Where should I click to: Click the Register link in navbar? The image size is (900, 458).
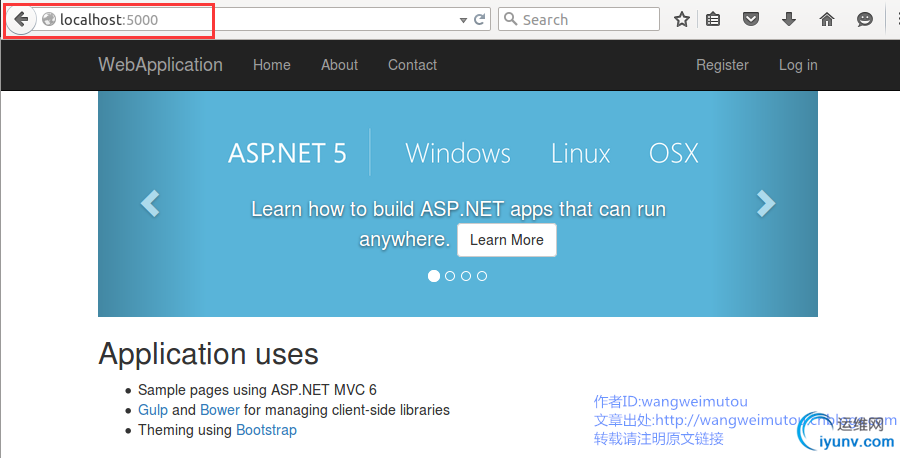click(x=722, y=65)
